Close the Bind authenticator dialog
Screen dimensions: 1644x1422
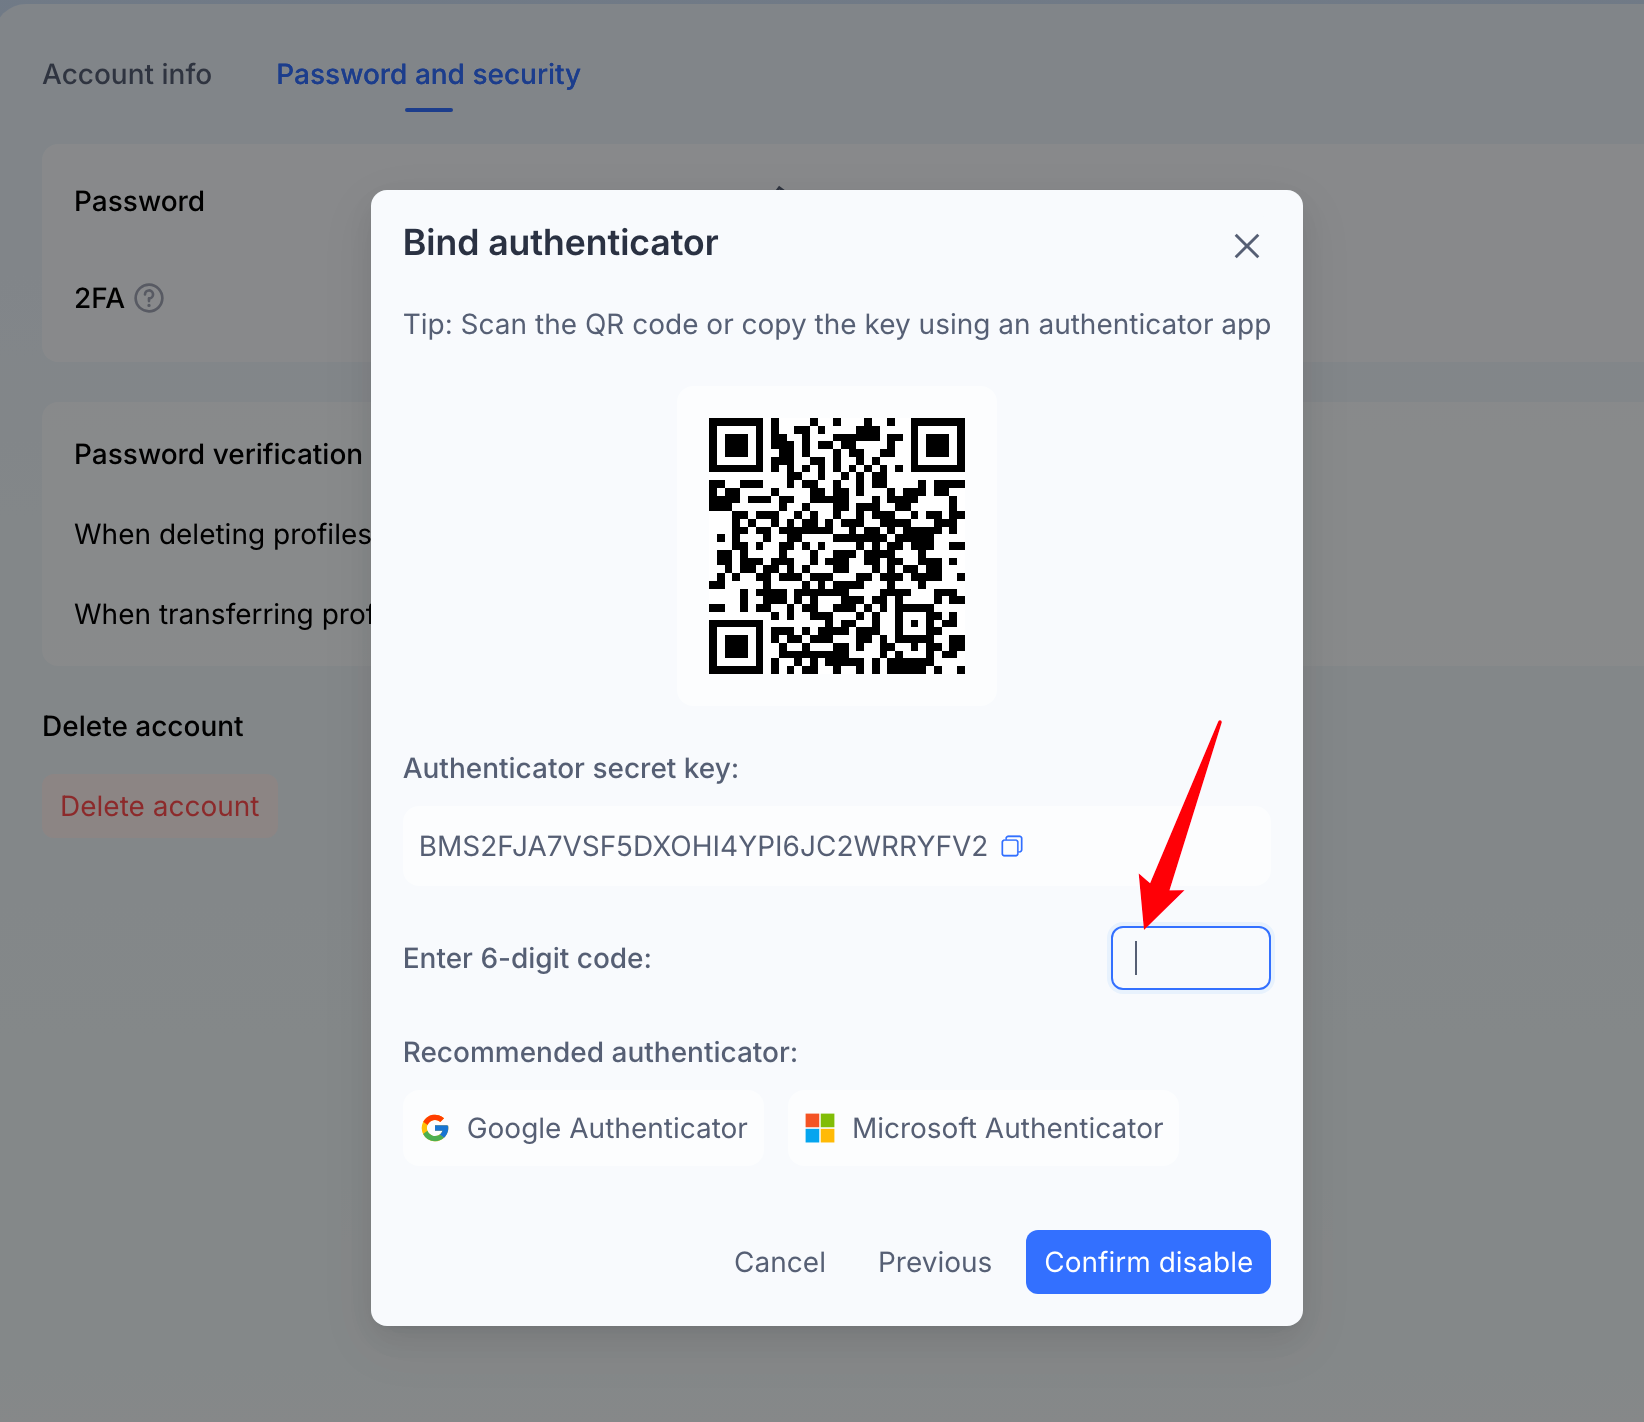click(1246, 246)
